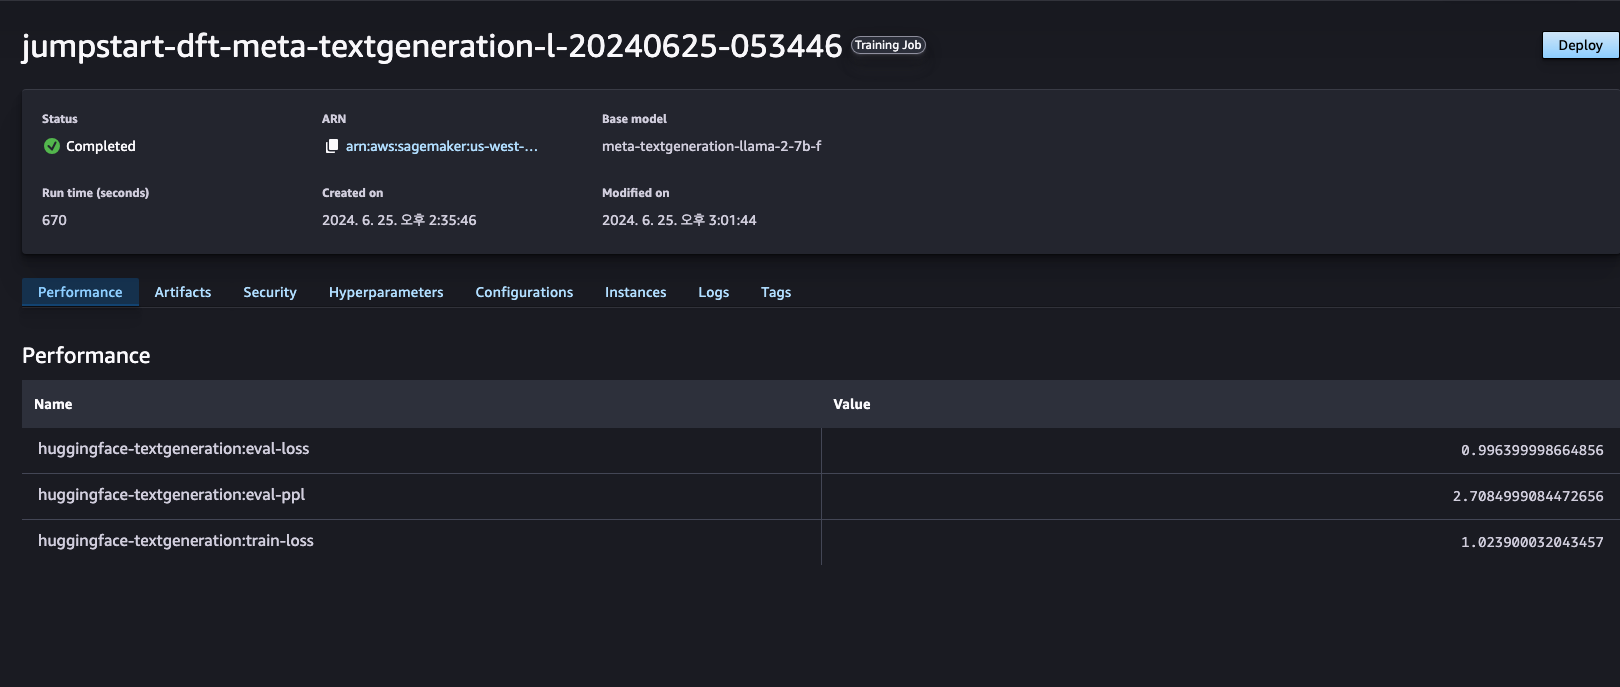Select the huggingface-textgeneration:eval-loss row name

[x=174, y=449]
